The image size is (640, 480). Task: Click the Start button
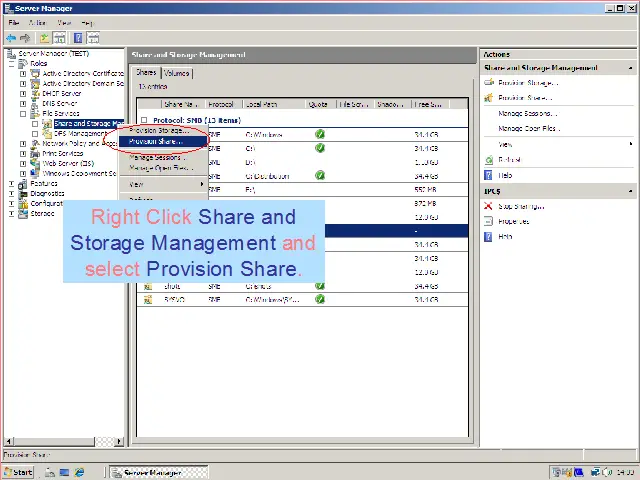18,472
